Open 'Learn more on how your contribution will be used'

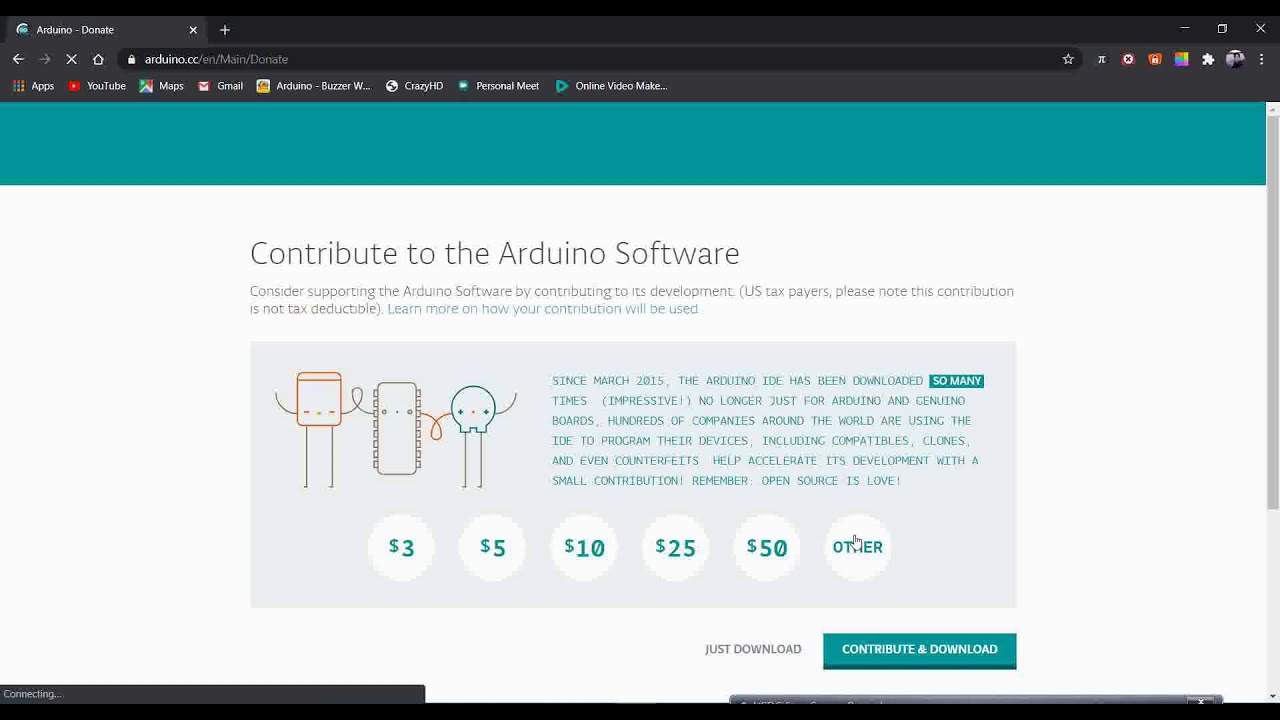pos(542,309)
